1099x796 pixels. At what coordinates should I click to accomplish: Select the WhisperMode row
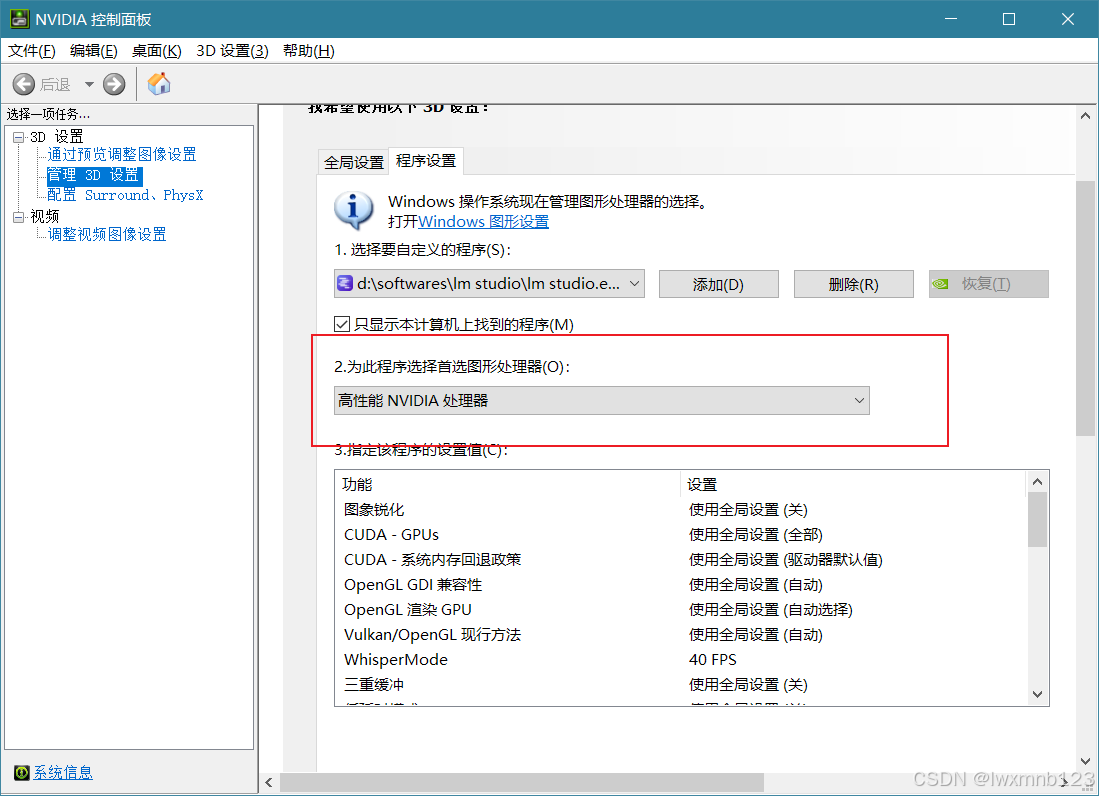681,659
